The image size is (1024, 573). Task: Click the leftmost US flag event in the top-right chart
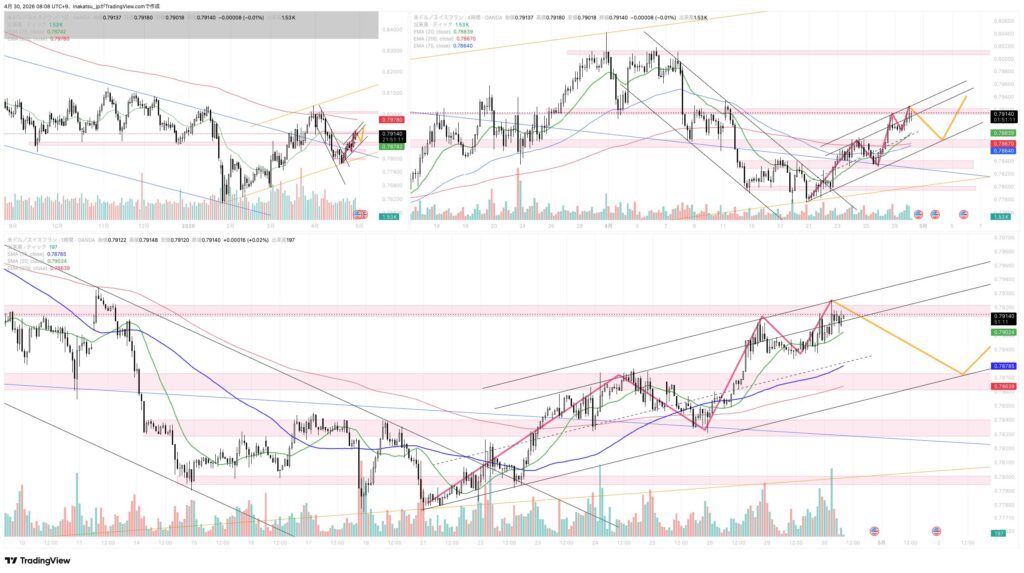[x=920, y=214]
